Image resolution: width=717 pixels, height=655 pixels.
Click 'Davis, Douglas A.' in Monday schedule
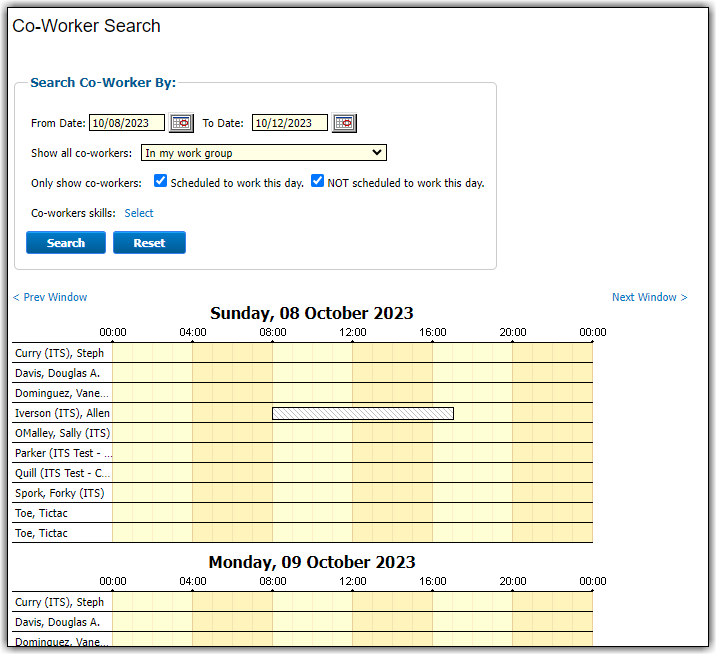click(x=57, y=623)
